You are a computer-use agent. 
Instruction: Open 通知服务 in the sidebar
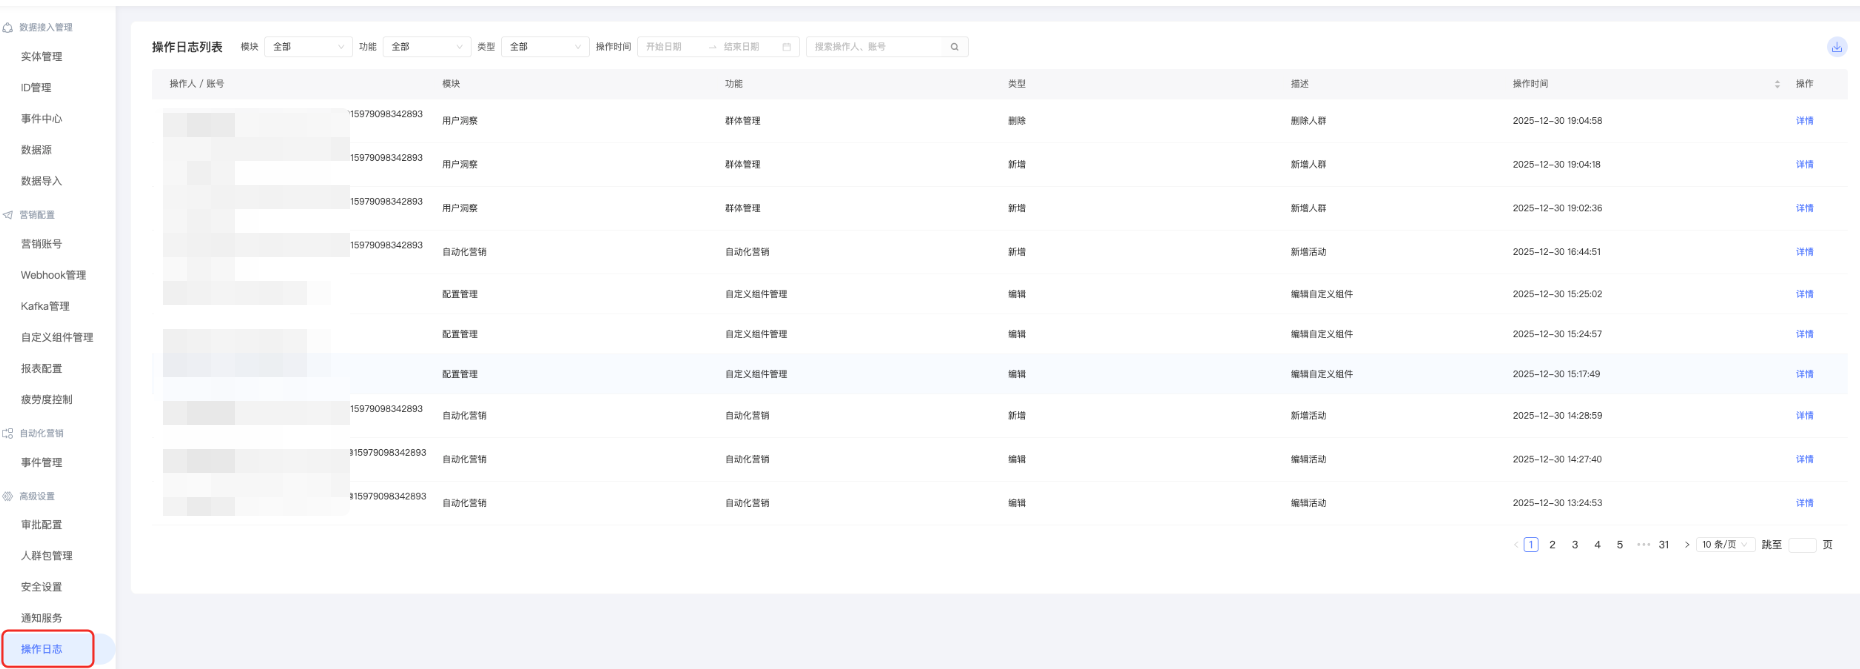pyautogui.click(x=42, y=618)
